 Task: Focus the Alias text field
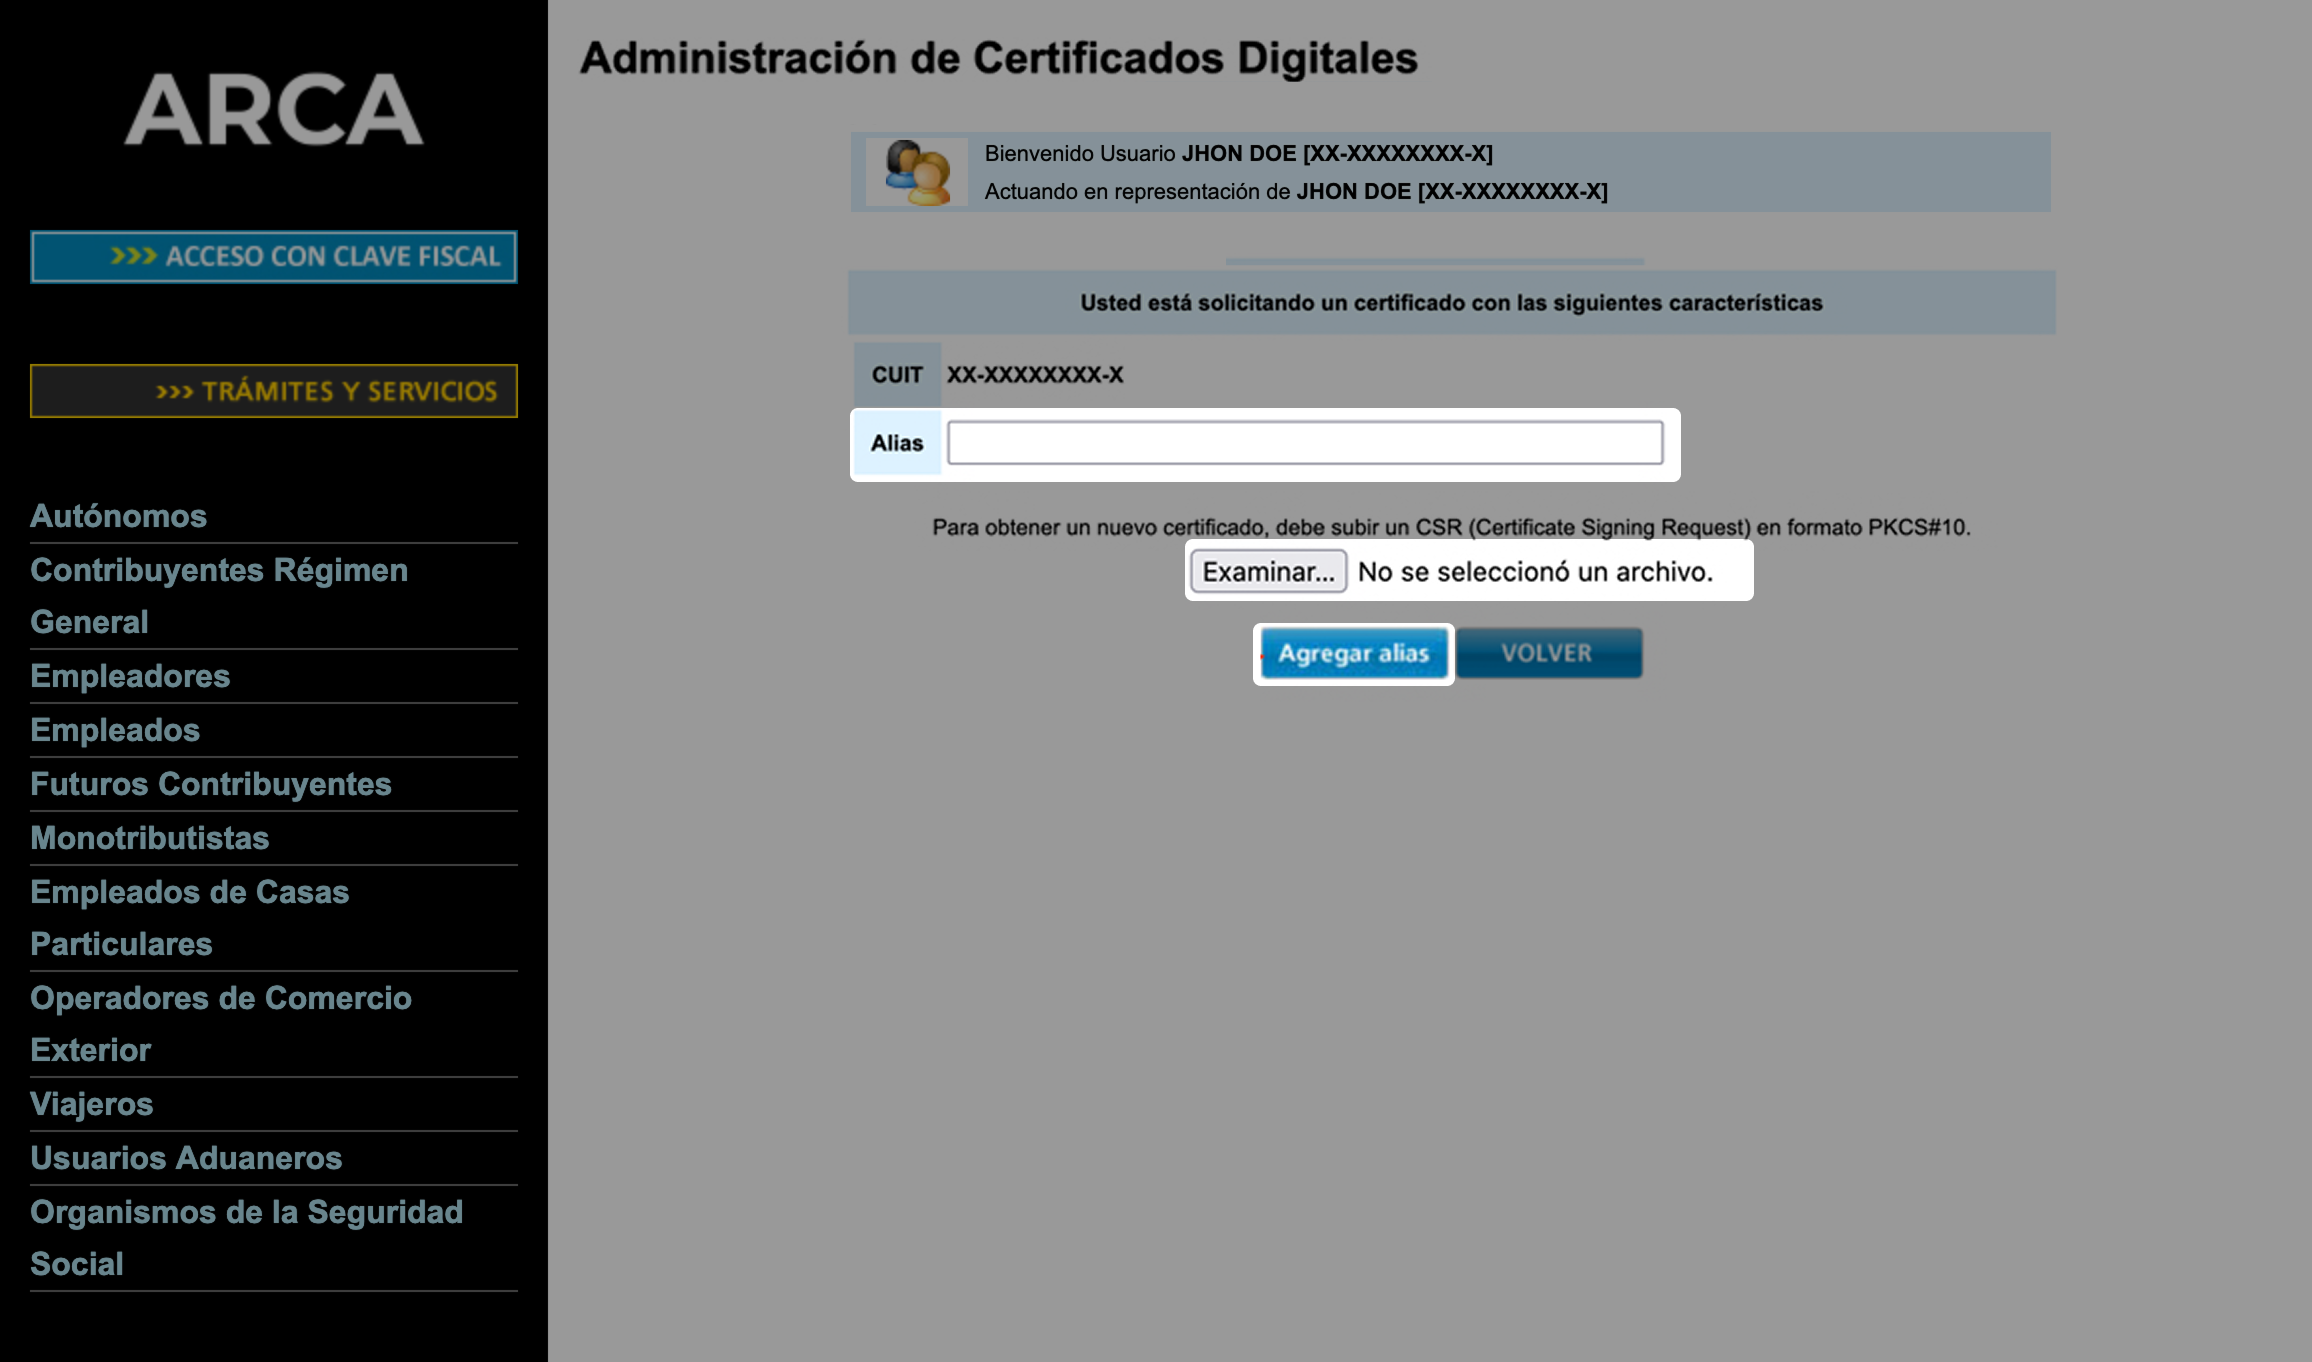pyautogui.click(x=1304, y=443)
